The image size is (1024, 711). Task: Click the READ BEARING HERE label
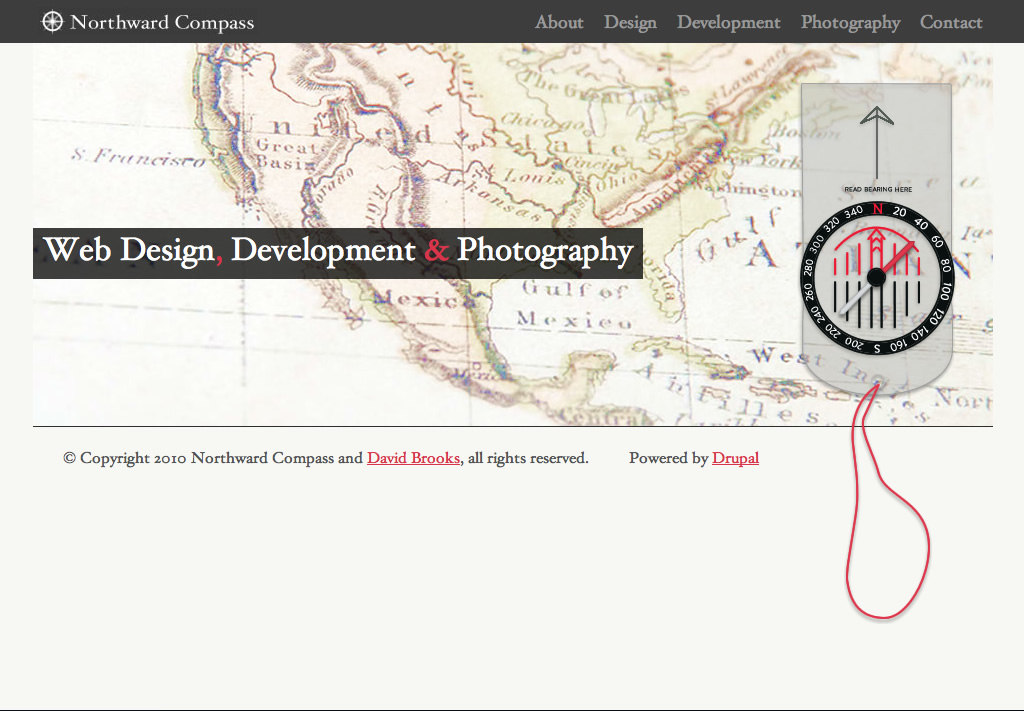pyautogui.click(x=877, y=189)
